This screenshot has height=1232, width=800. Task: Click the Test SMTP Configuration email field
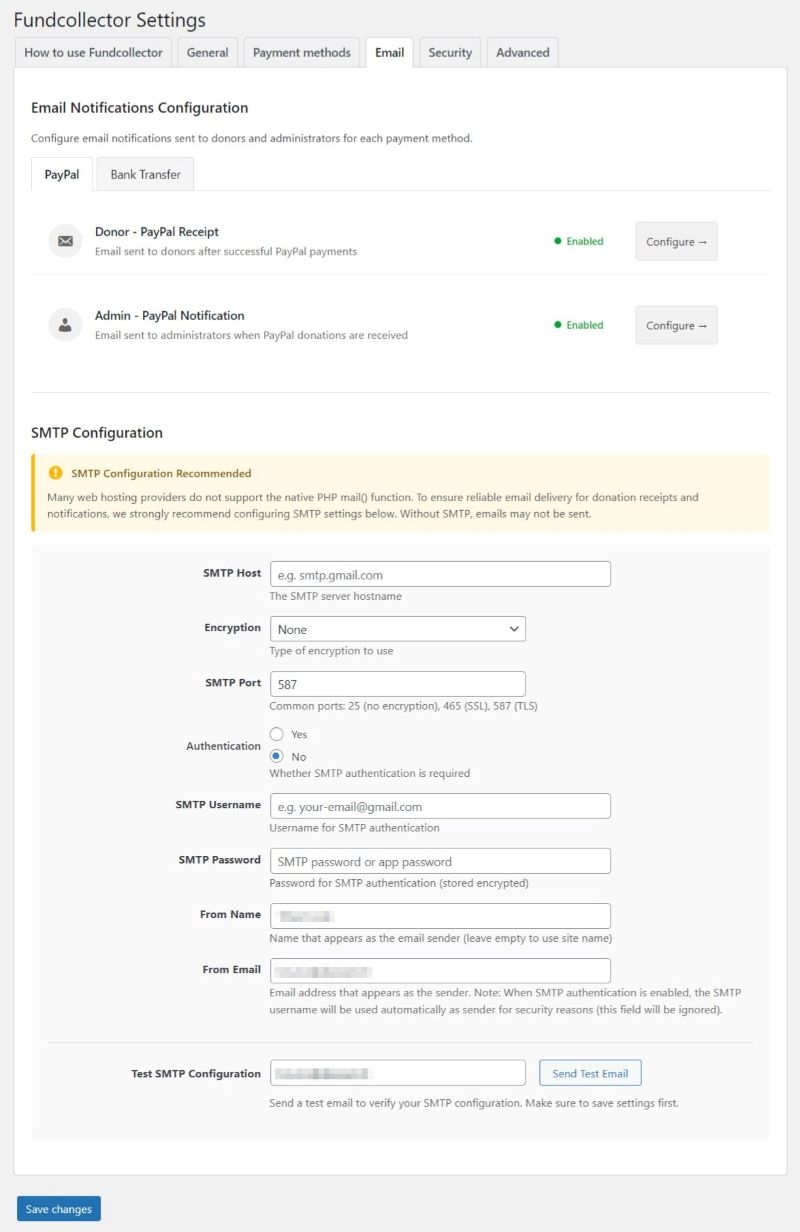[398, 1073]
